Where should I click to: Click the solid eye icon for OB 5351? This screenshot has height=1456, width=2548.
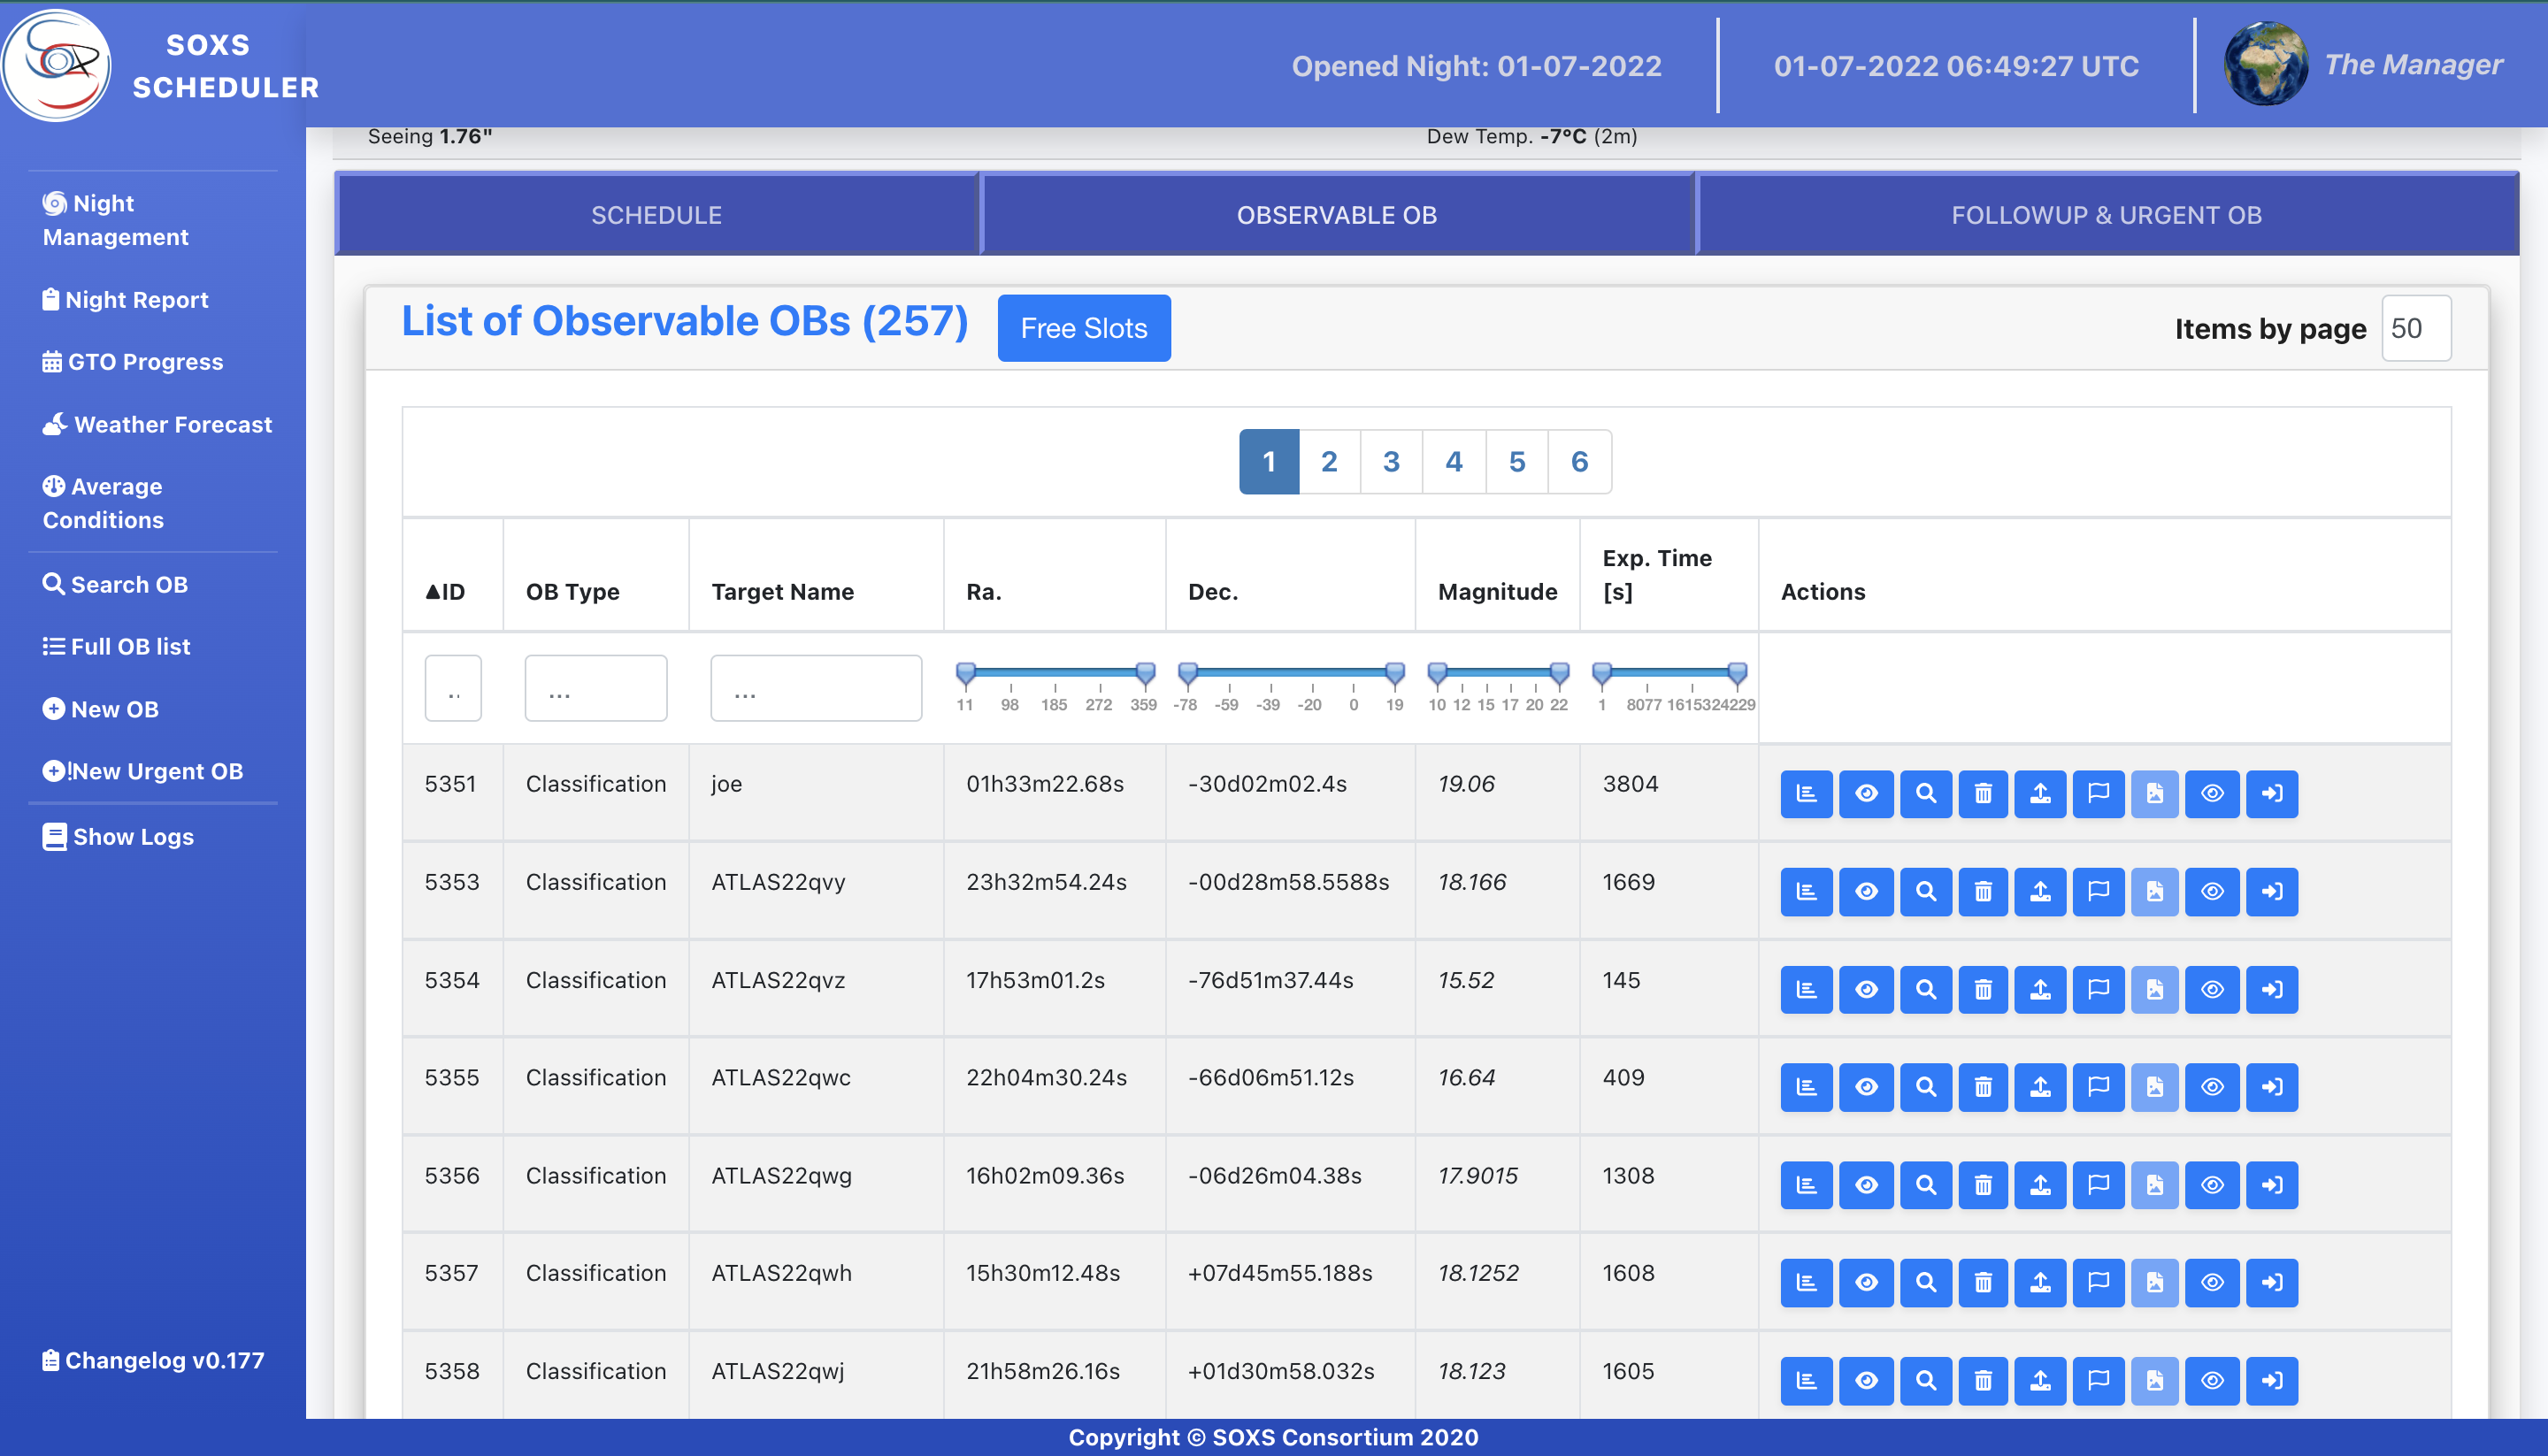click(x=1866, y=793)
